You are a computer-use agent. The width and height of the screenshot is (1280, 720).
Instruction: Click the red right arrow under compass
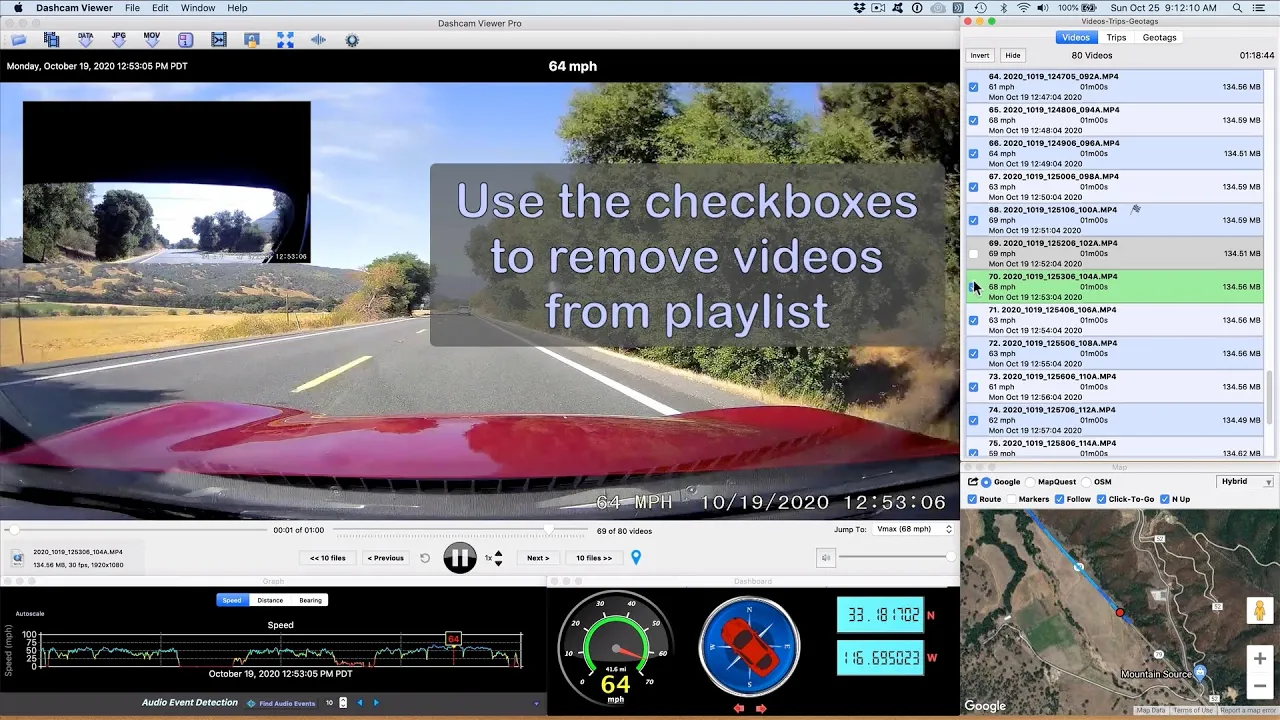click(x=761, y=708)
